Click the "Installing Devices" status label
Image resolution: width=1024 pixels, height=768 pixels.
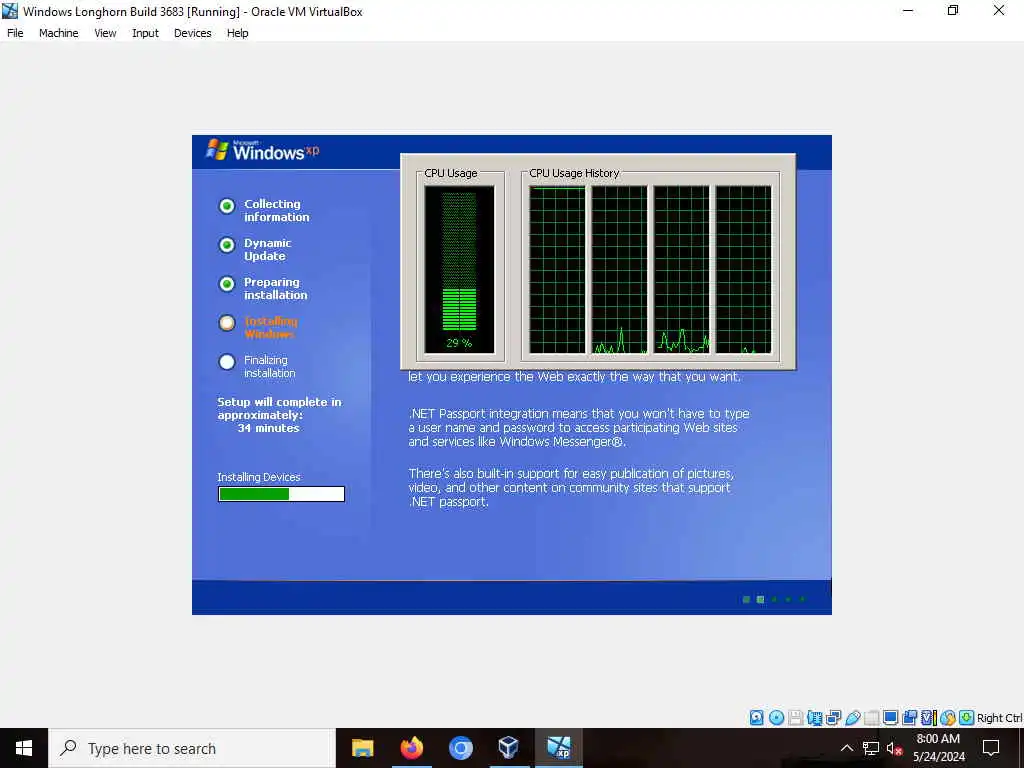[259, 477]
